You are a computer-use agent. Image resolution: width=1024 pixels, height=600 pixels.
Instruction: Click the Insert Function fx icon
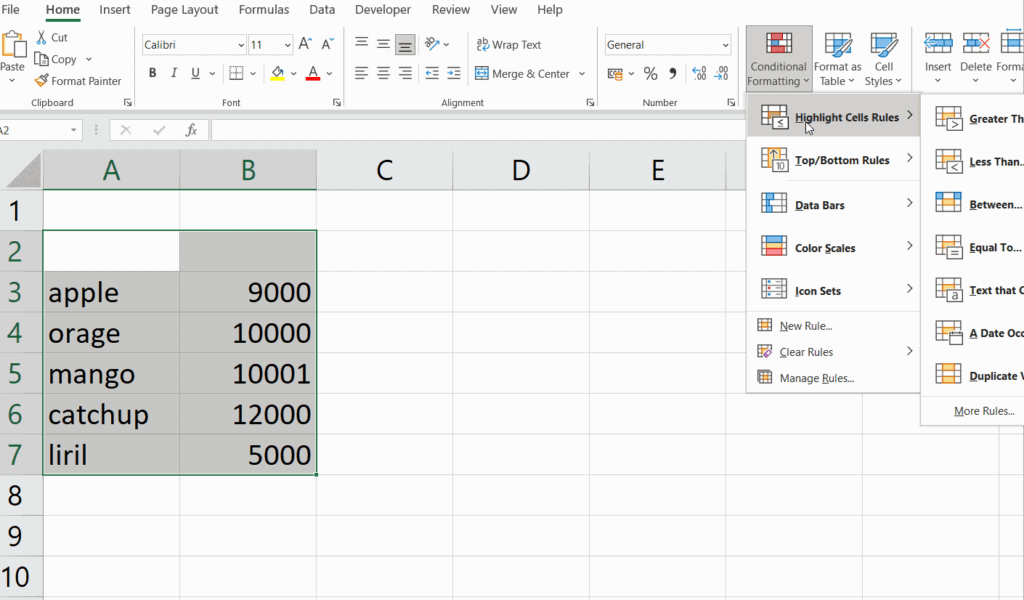(191, 130)
